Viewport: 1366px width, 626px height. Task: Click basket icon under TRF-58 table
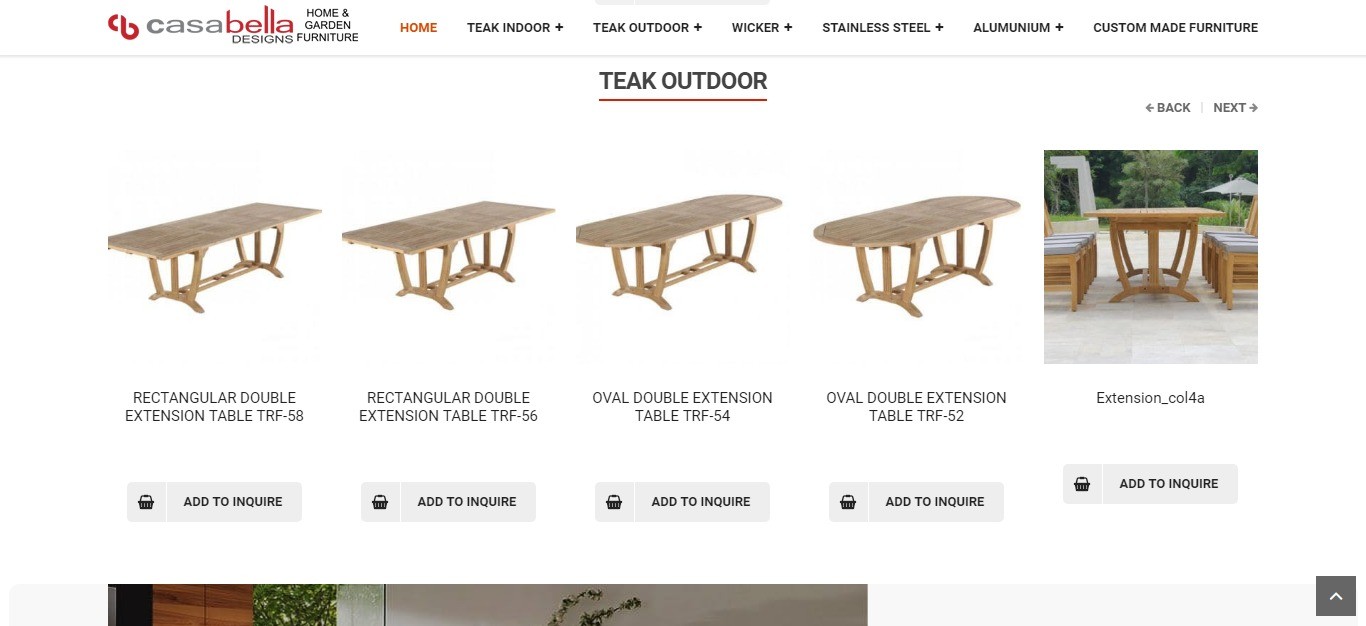point(146,502)
